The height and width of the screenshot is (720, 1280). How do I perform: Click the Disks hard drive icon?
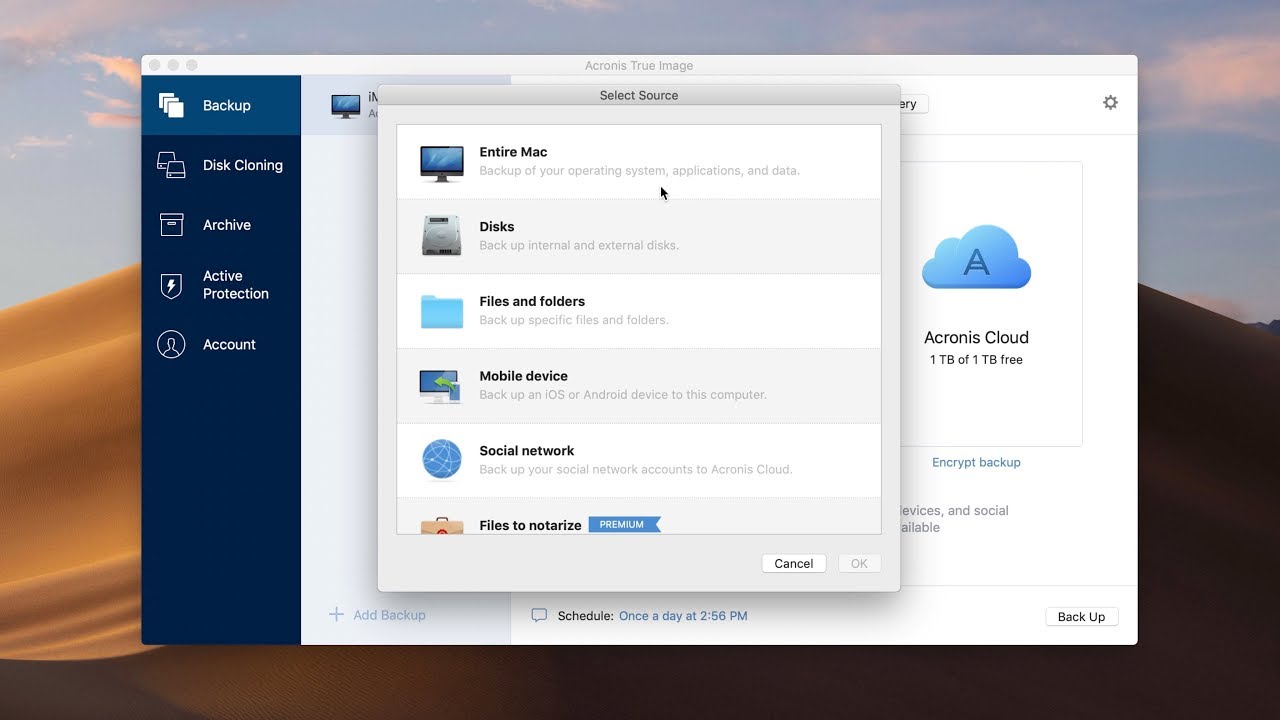point(441,236)
